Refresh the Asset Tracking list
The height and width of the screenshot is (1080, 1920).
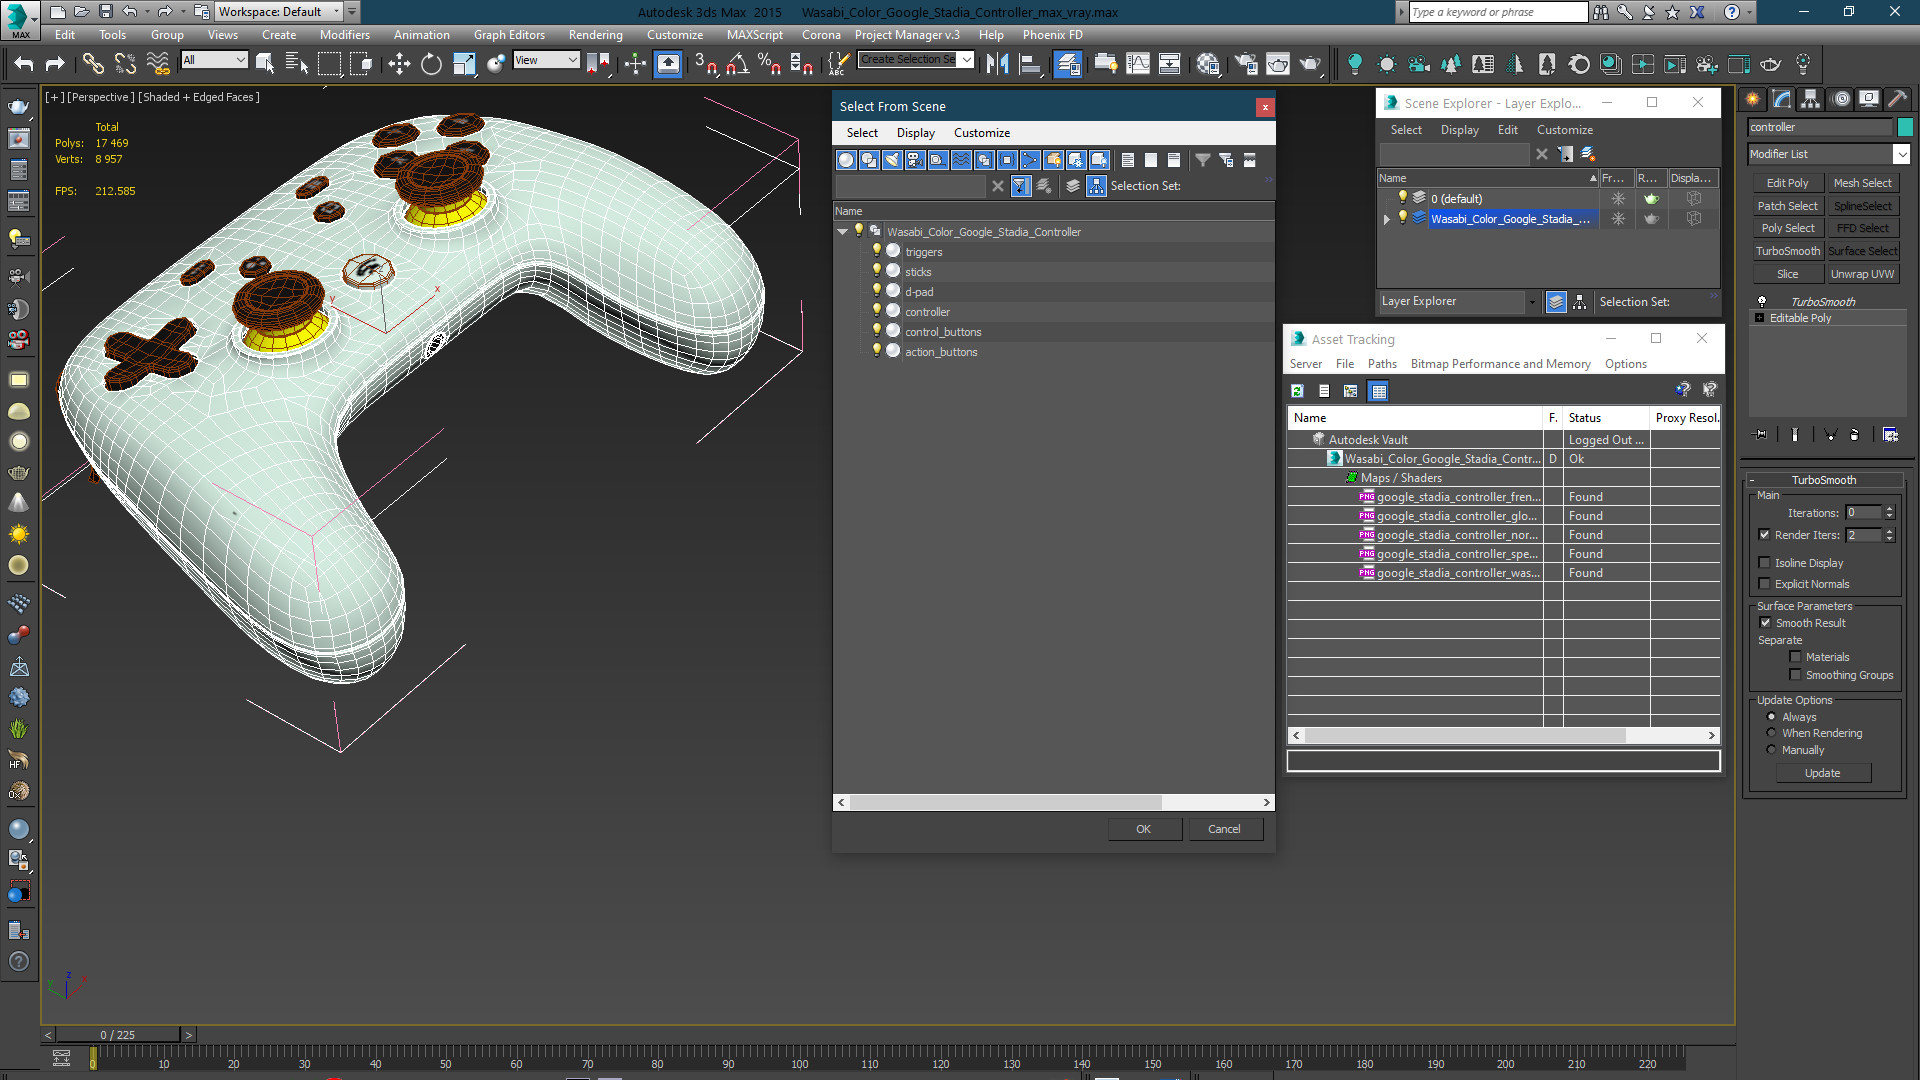pos(1297,391)
